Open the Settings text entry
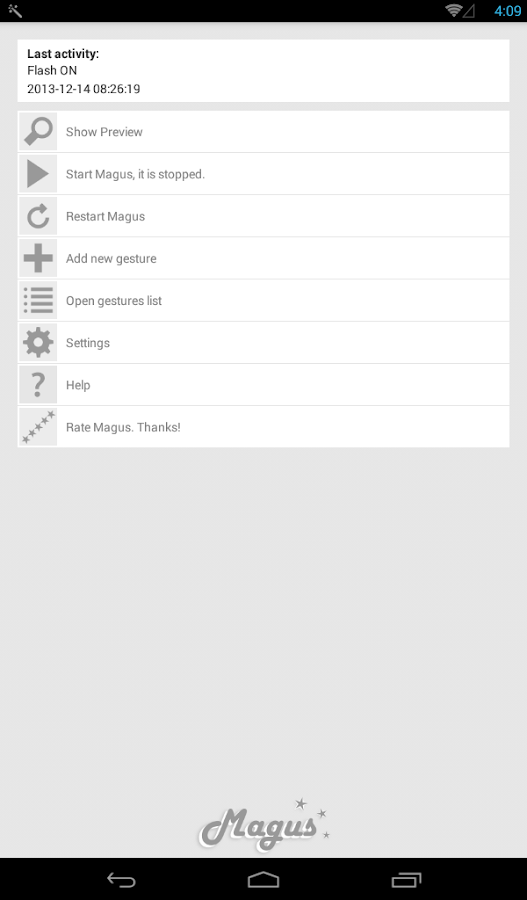Image resolution: width=527 pixels, height=900 pixels. (87, 343)
